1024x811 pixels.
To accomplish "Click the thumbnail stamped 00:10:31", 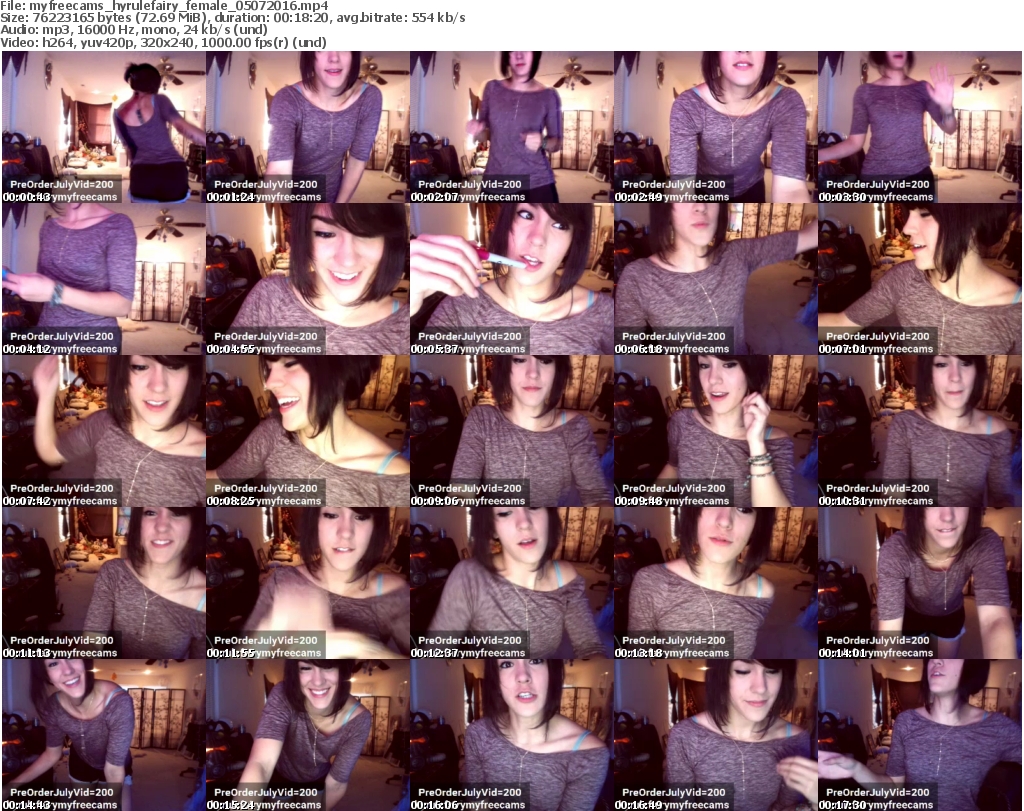I will (x=920, y=431).
